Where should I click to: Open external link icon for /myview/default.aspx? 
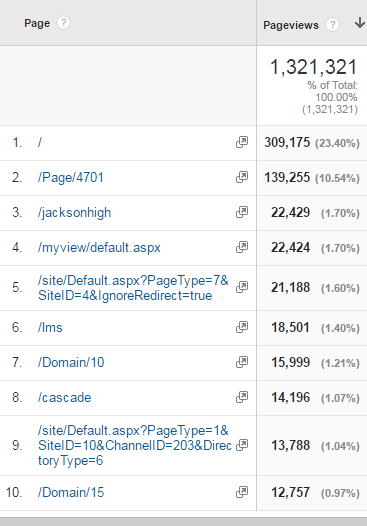[242, 247]
